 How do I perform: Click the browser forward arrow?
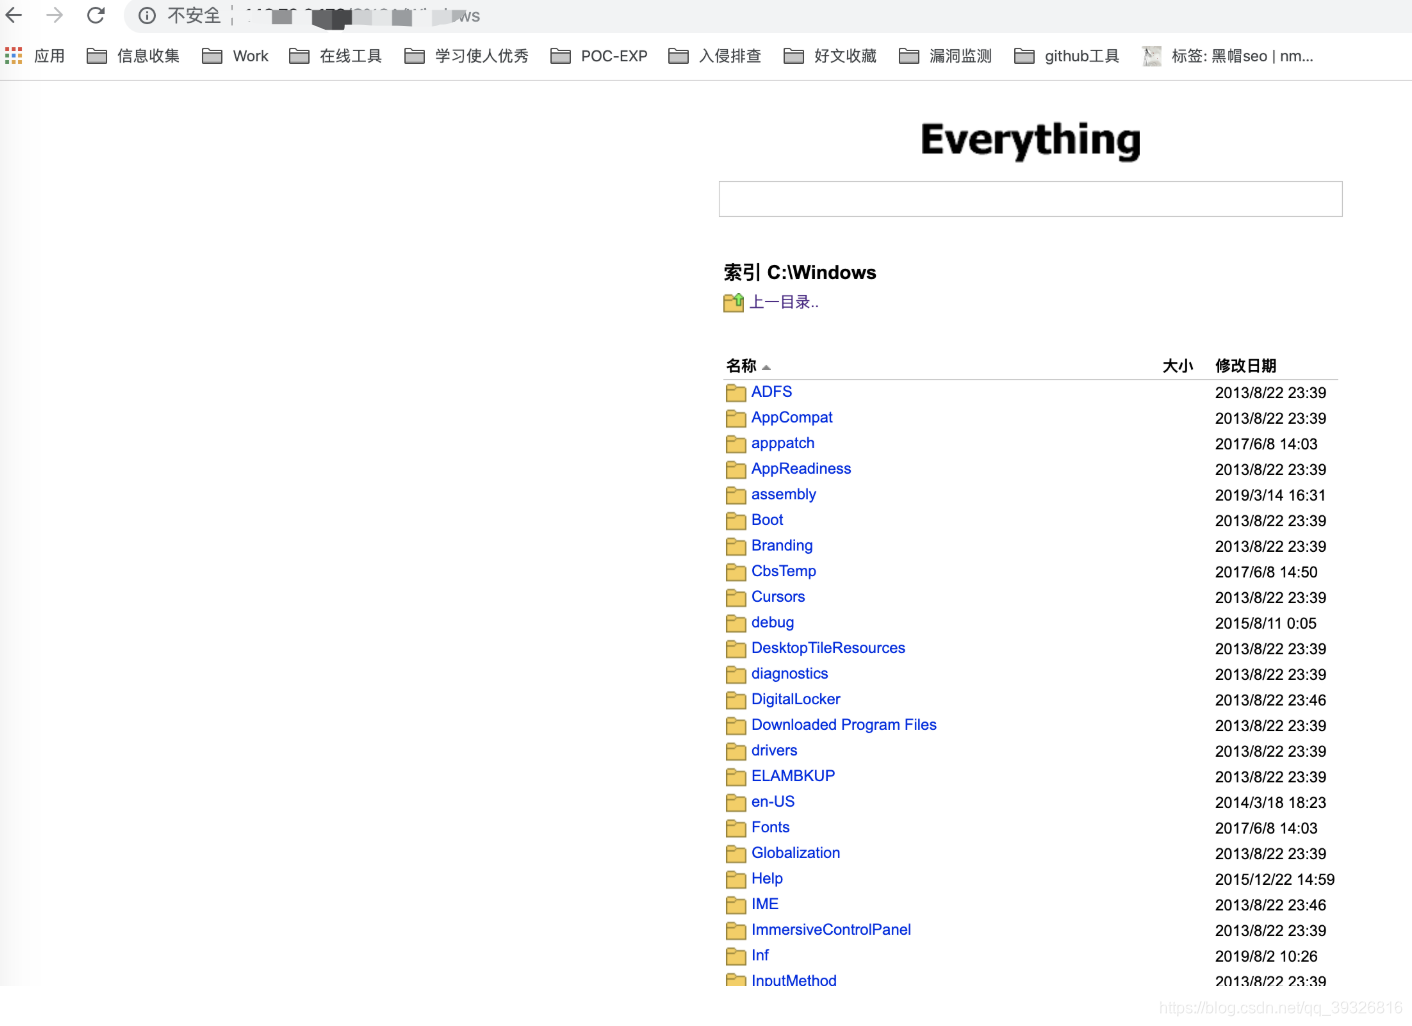55,15
